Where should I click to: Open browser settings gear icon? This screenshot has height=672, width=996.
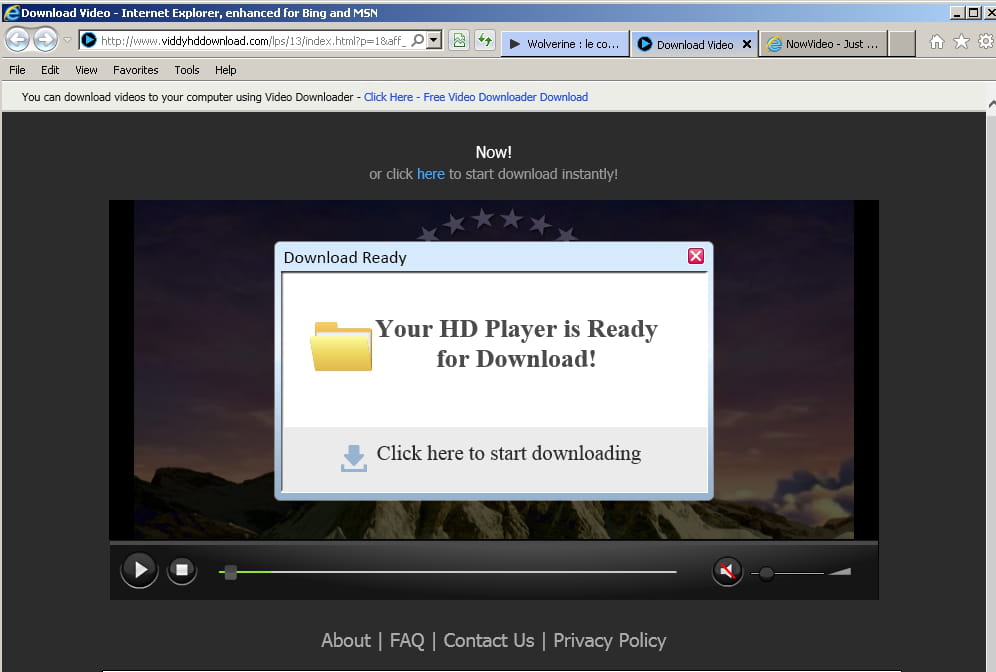pyautogui.click(x=985, y=42)
